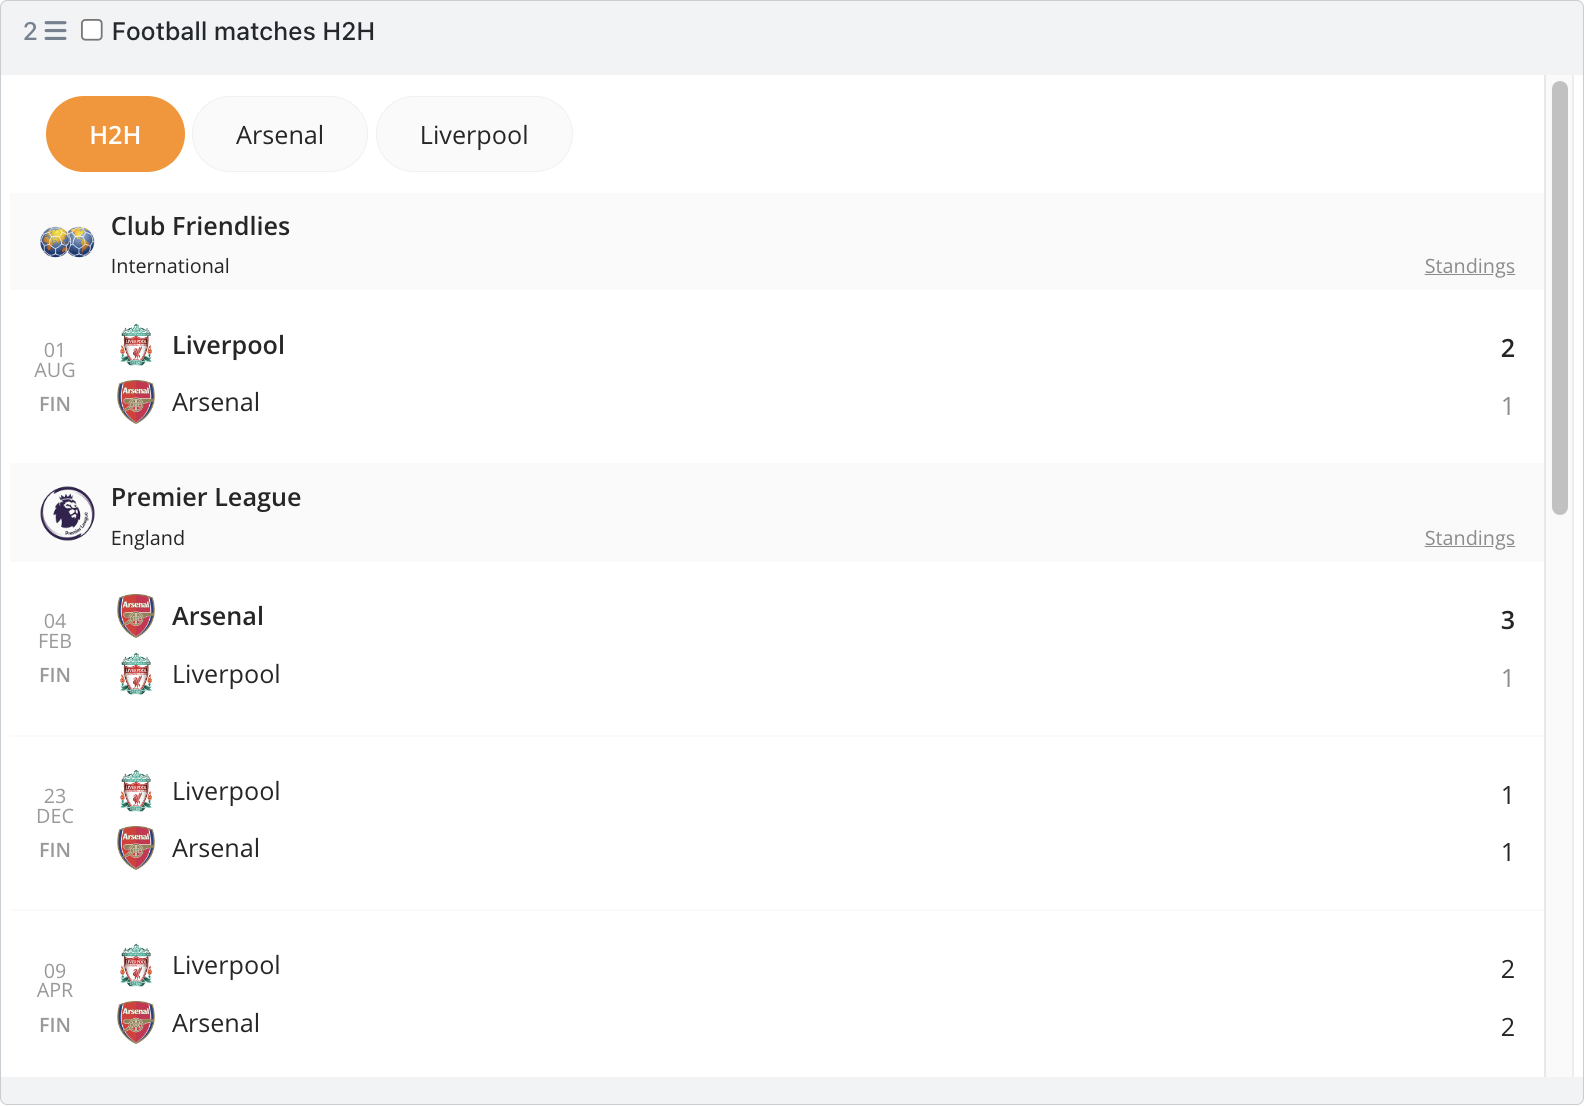Toggle the Football matches H2H checkbox
1586x1106 pixels.
[92, 30]
